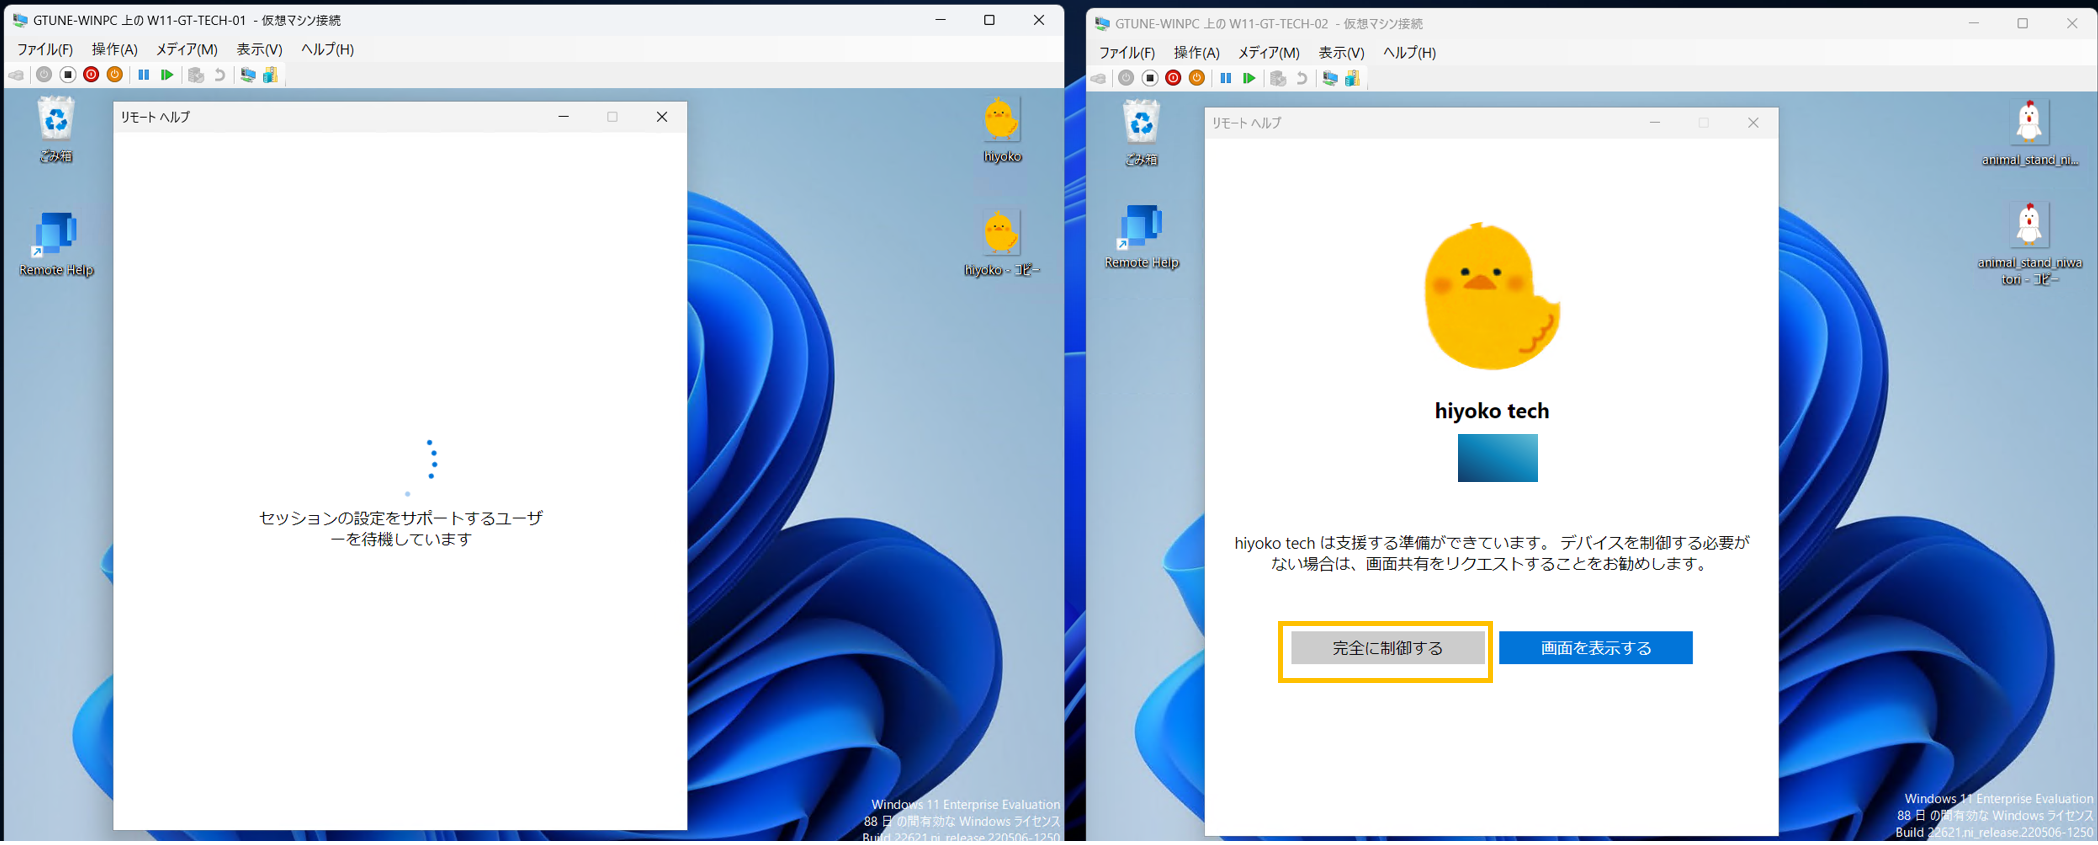Click checkpoint icon in TECH-02 toolbar
Screen dimensions: 2098x845
[x=1278, y=78]
